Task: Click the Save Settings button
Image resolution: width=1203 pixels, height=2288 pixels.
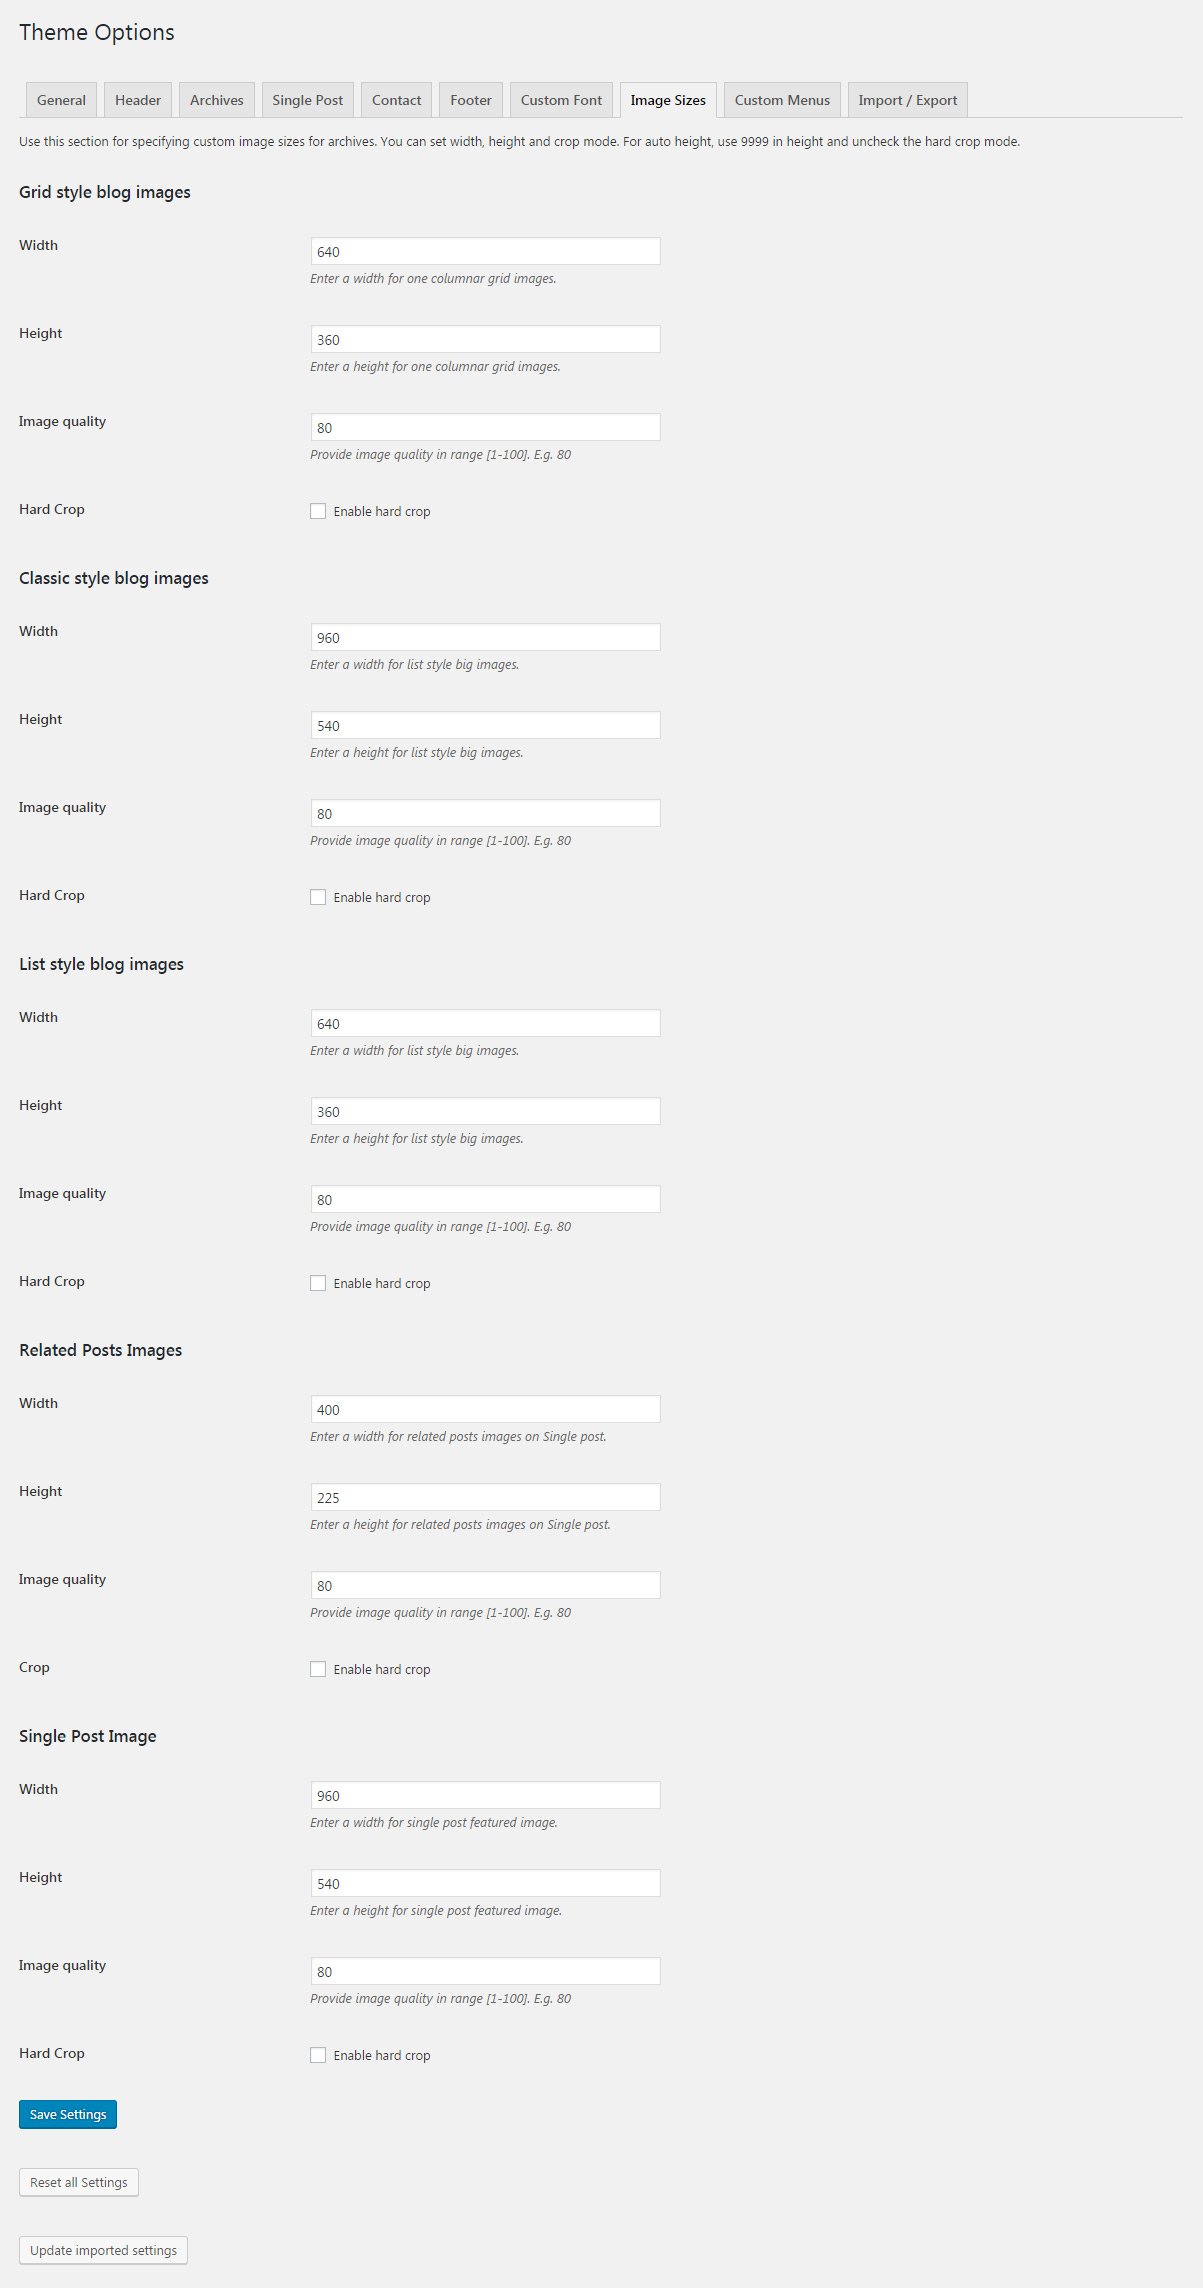Action: (68, 2114)
